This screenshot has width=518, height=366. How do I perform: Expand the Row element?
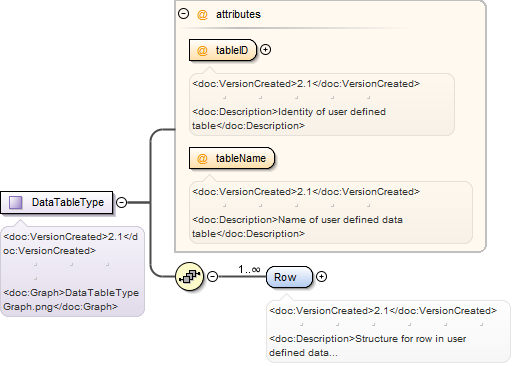pyautogui.click(x=321, y=276)
